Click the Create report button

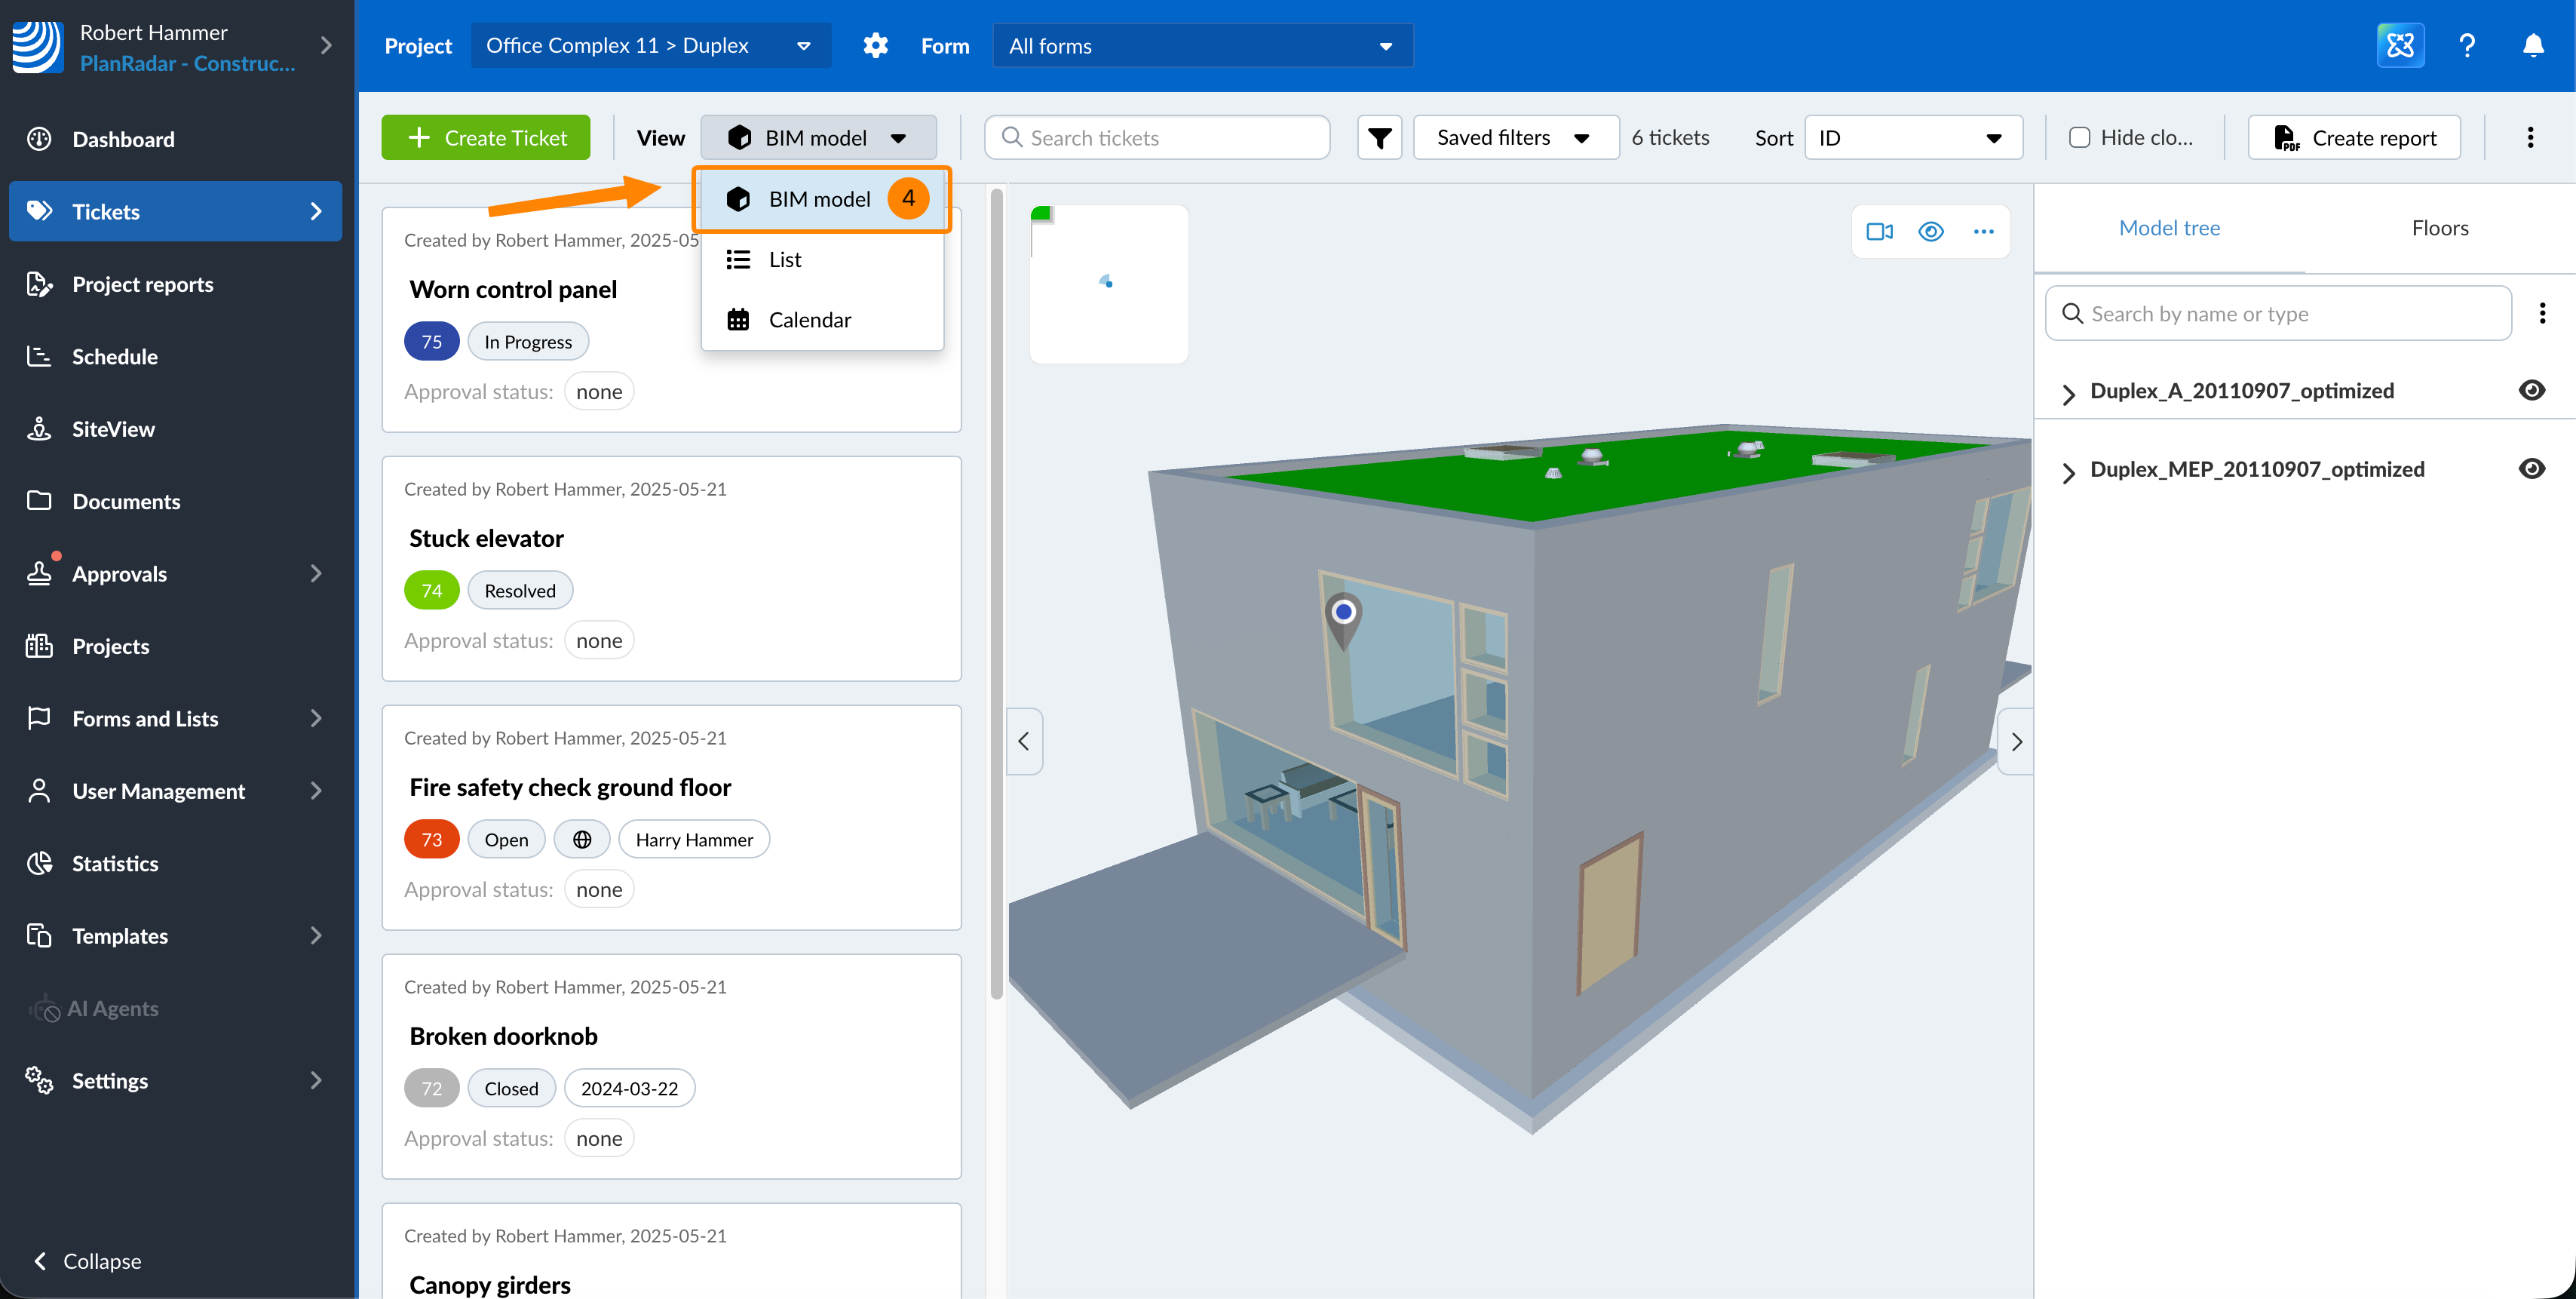2354,138
